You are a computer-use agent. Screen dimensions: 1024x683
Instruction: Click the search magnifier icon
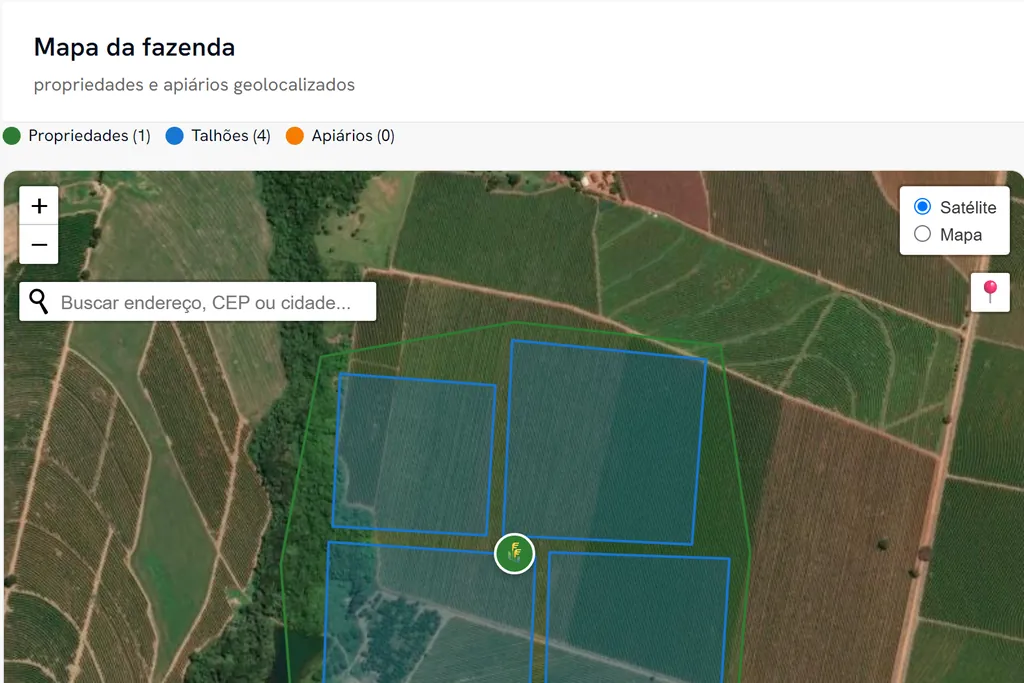pos(39,302)
